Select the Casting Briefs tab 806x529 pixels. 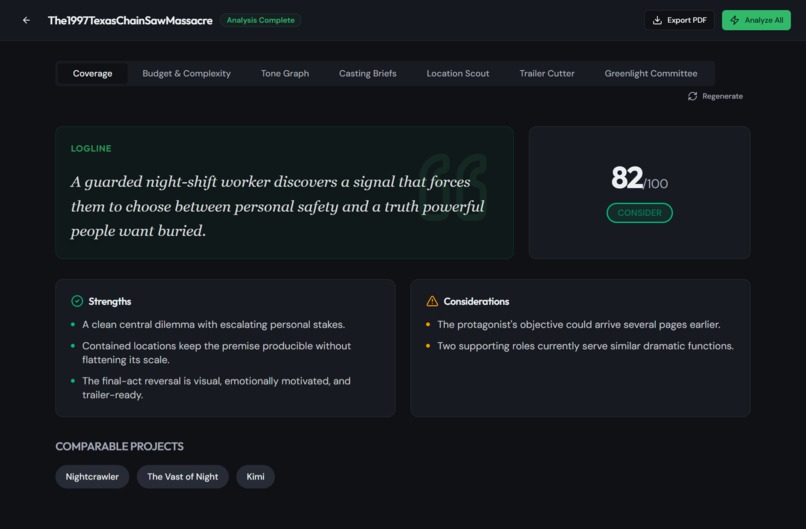pos(368,74)
